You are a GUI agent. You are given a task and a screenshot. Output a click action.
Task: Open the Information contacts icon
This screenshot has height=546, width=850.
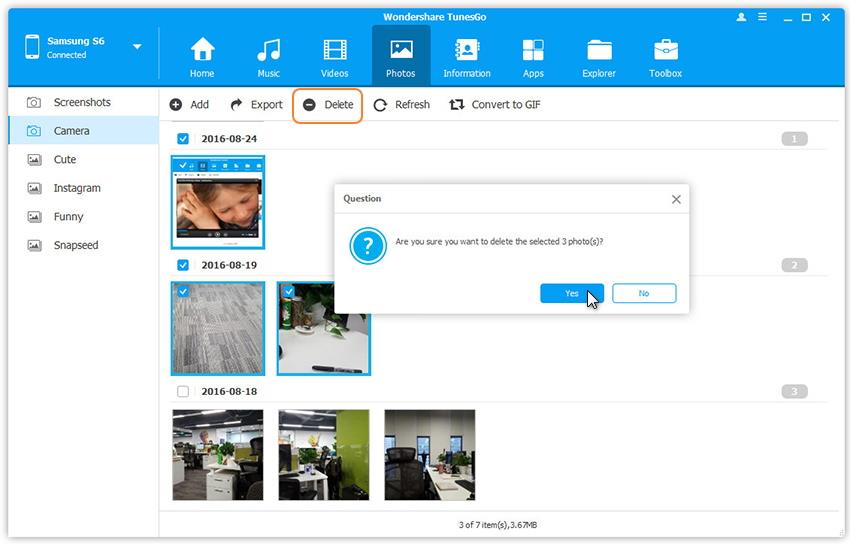click(466, 50)
